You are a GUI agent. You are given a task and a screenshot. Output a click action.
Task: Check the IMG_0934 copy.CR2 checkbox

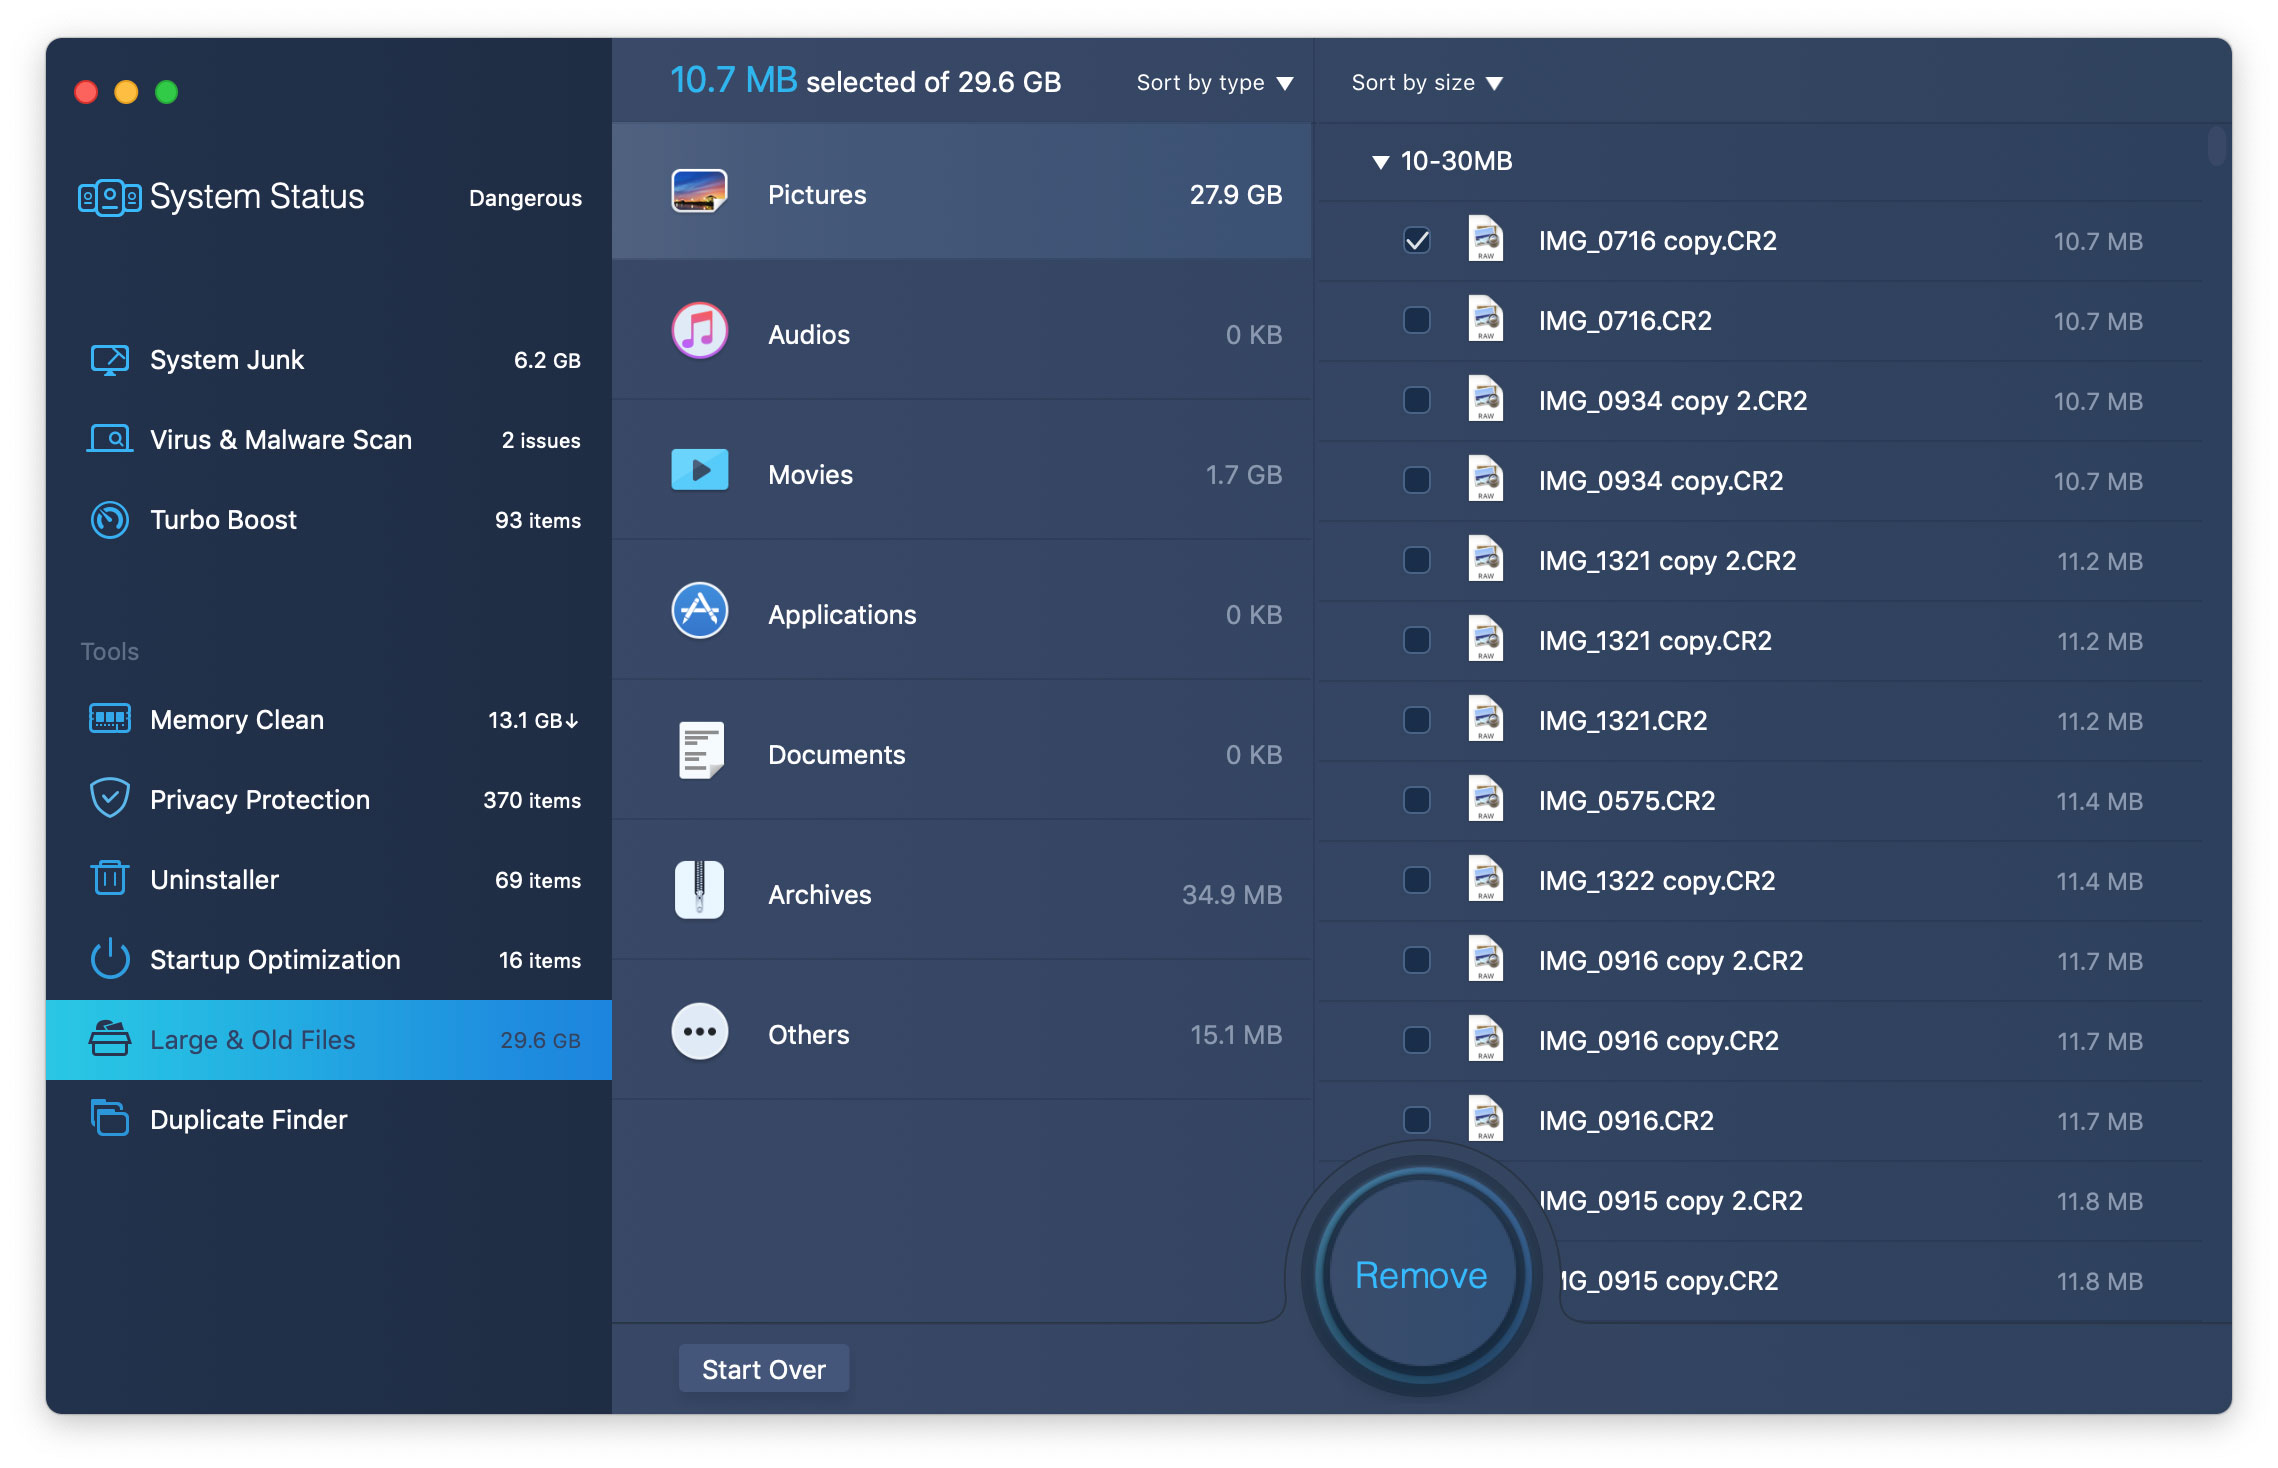(1417, 480)
